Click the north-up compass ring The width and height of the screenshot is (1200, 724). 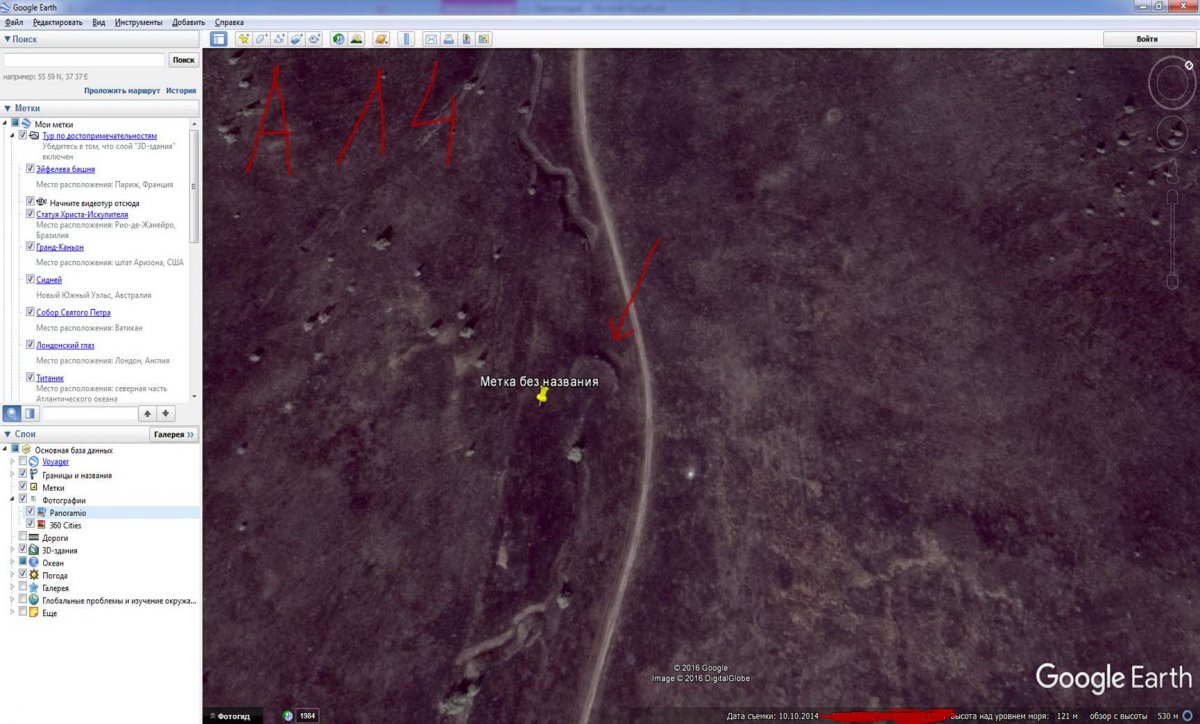1173,83
